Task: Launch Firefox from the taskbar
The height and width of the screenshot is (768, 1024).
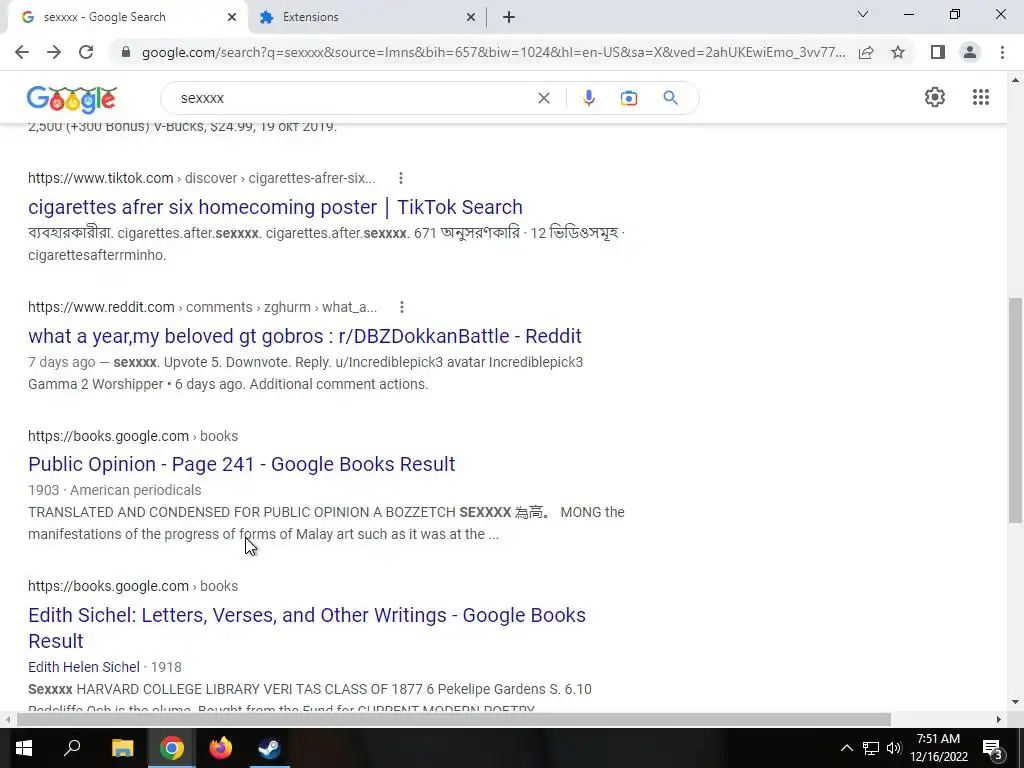Action: click(220, 748)
